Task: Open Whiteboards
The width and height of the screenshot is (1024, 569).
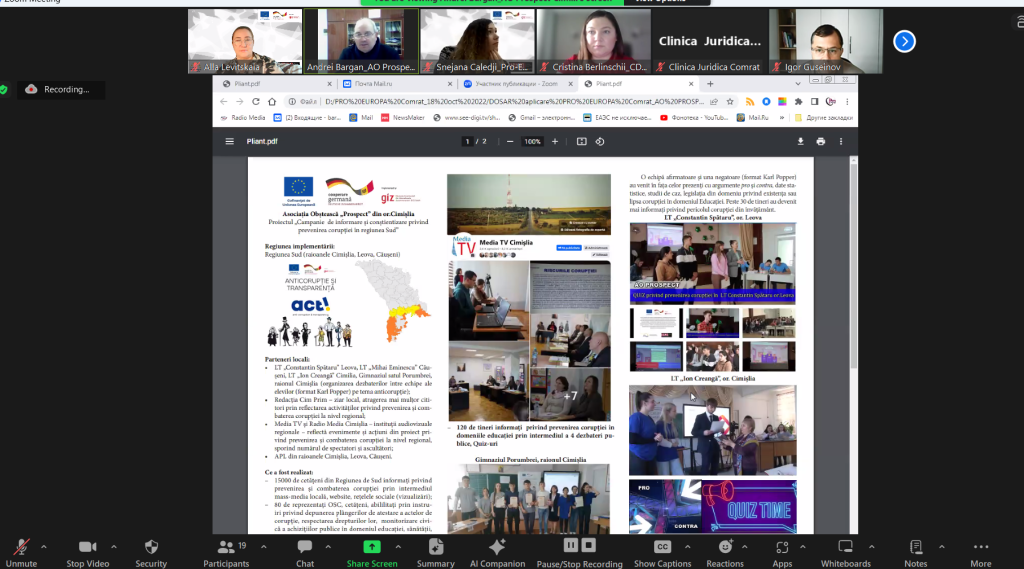Action: point(846,553)
